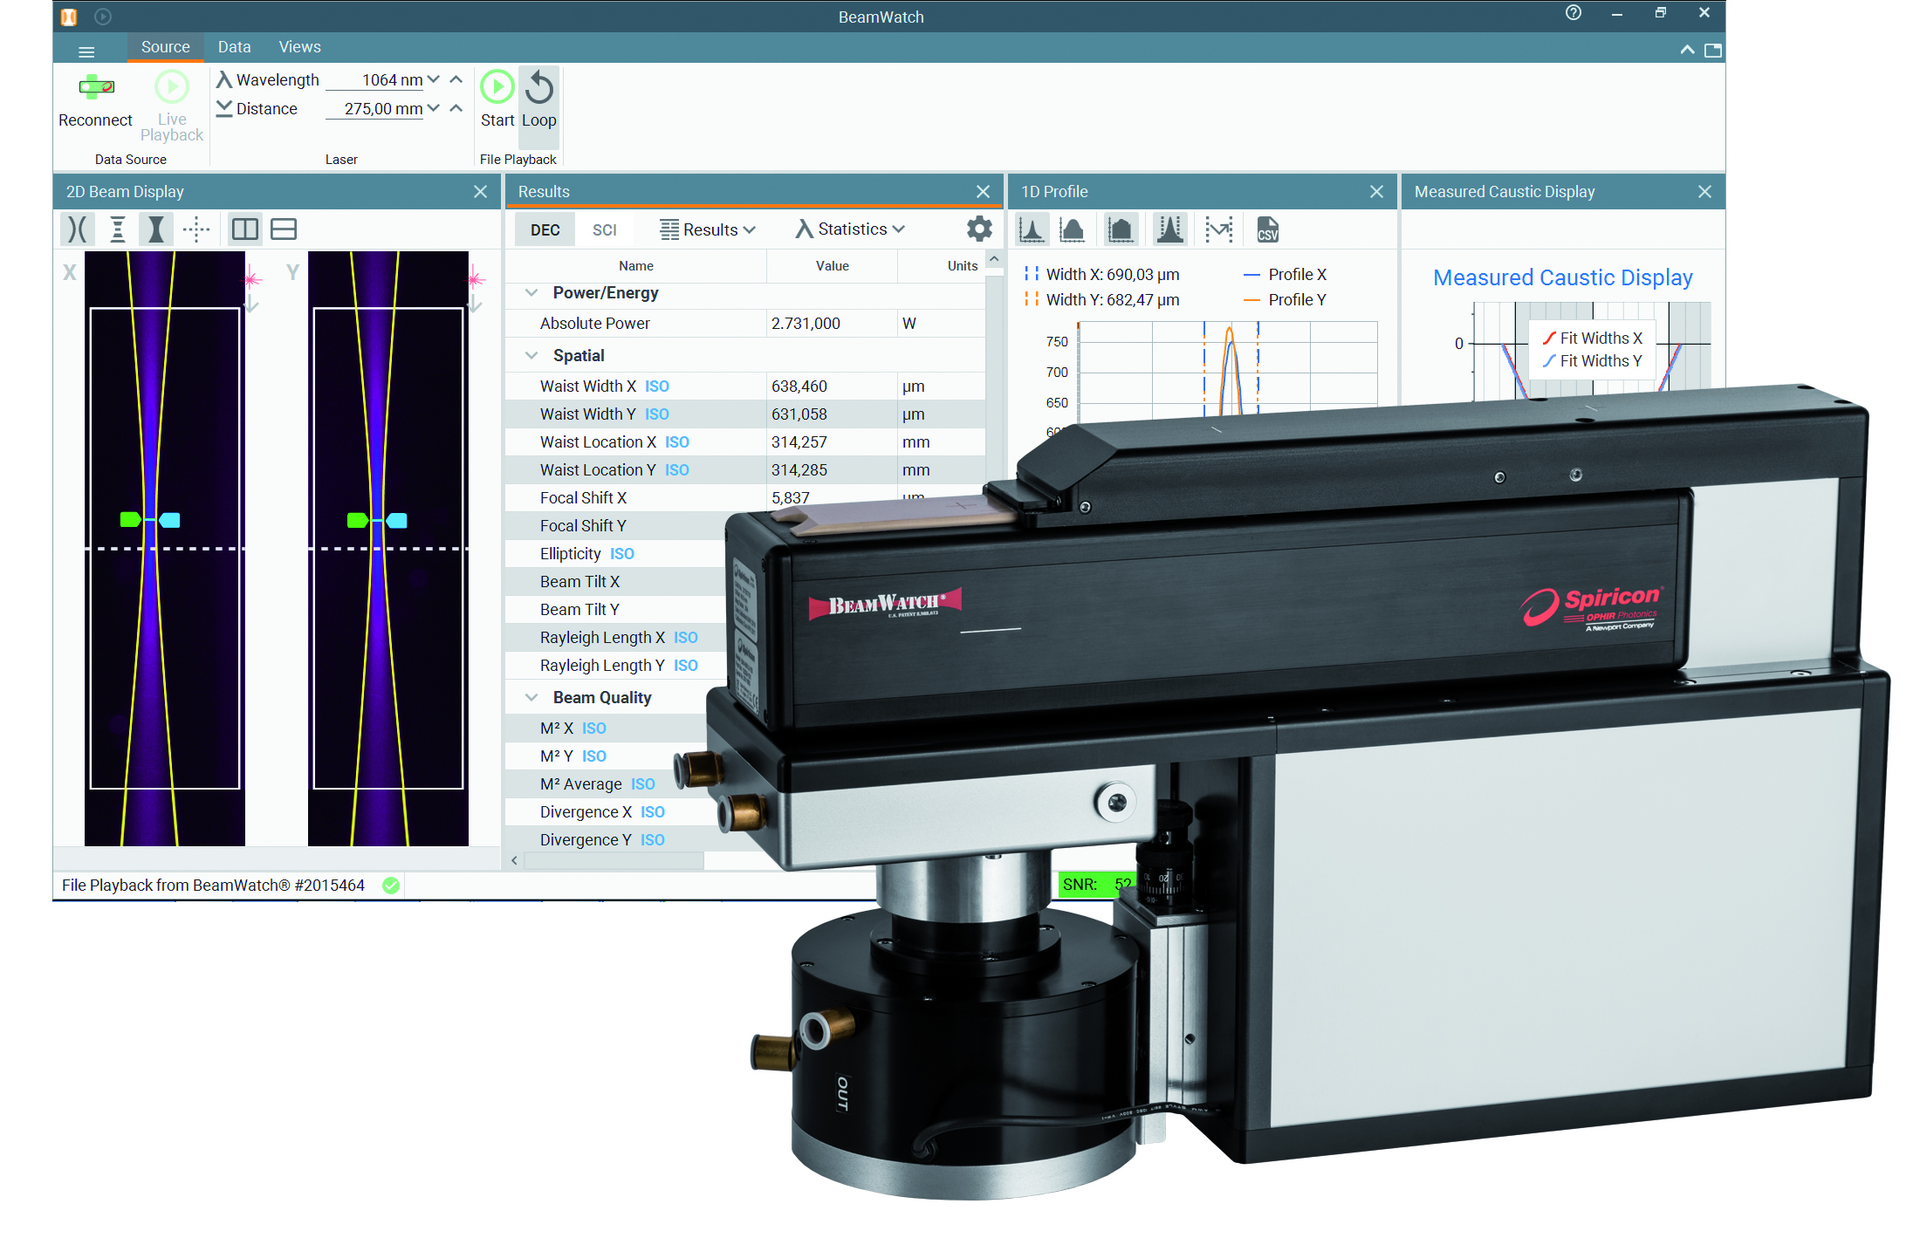Viewport: 1920px width, 1245px height.
Task: Click the Distance value field
Action: pyautogui.click(x=376, y=109)
